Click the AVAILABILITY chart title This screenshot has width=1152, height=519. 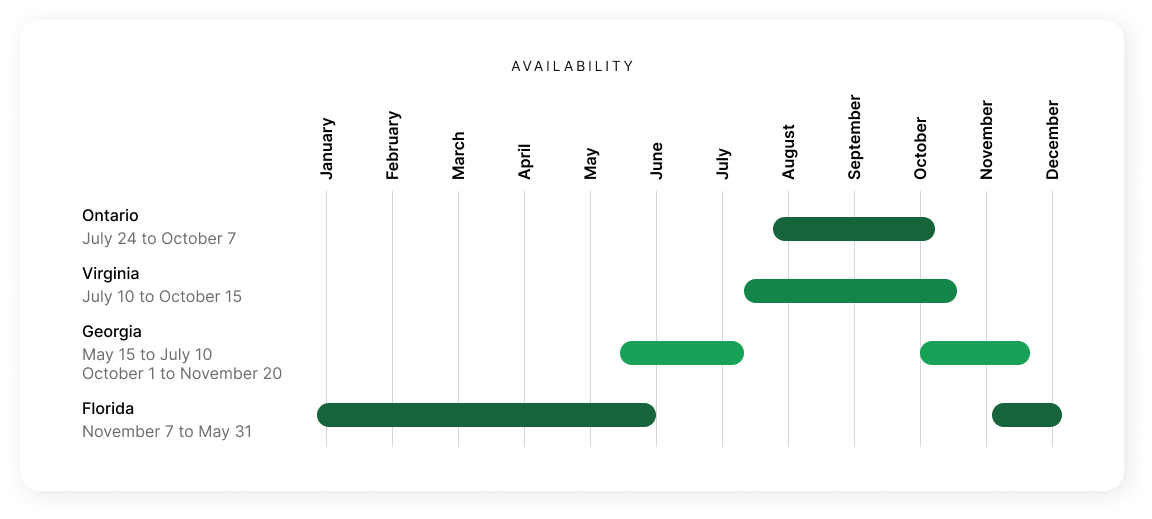coord(573,67)
